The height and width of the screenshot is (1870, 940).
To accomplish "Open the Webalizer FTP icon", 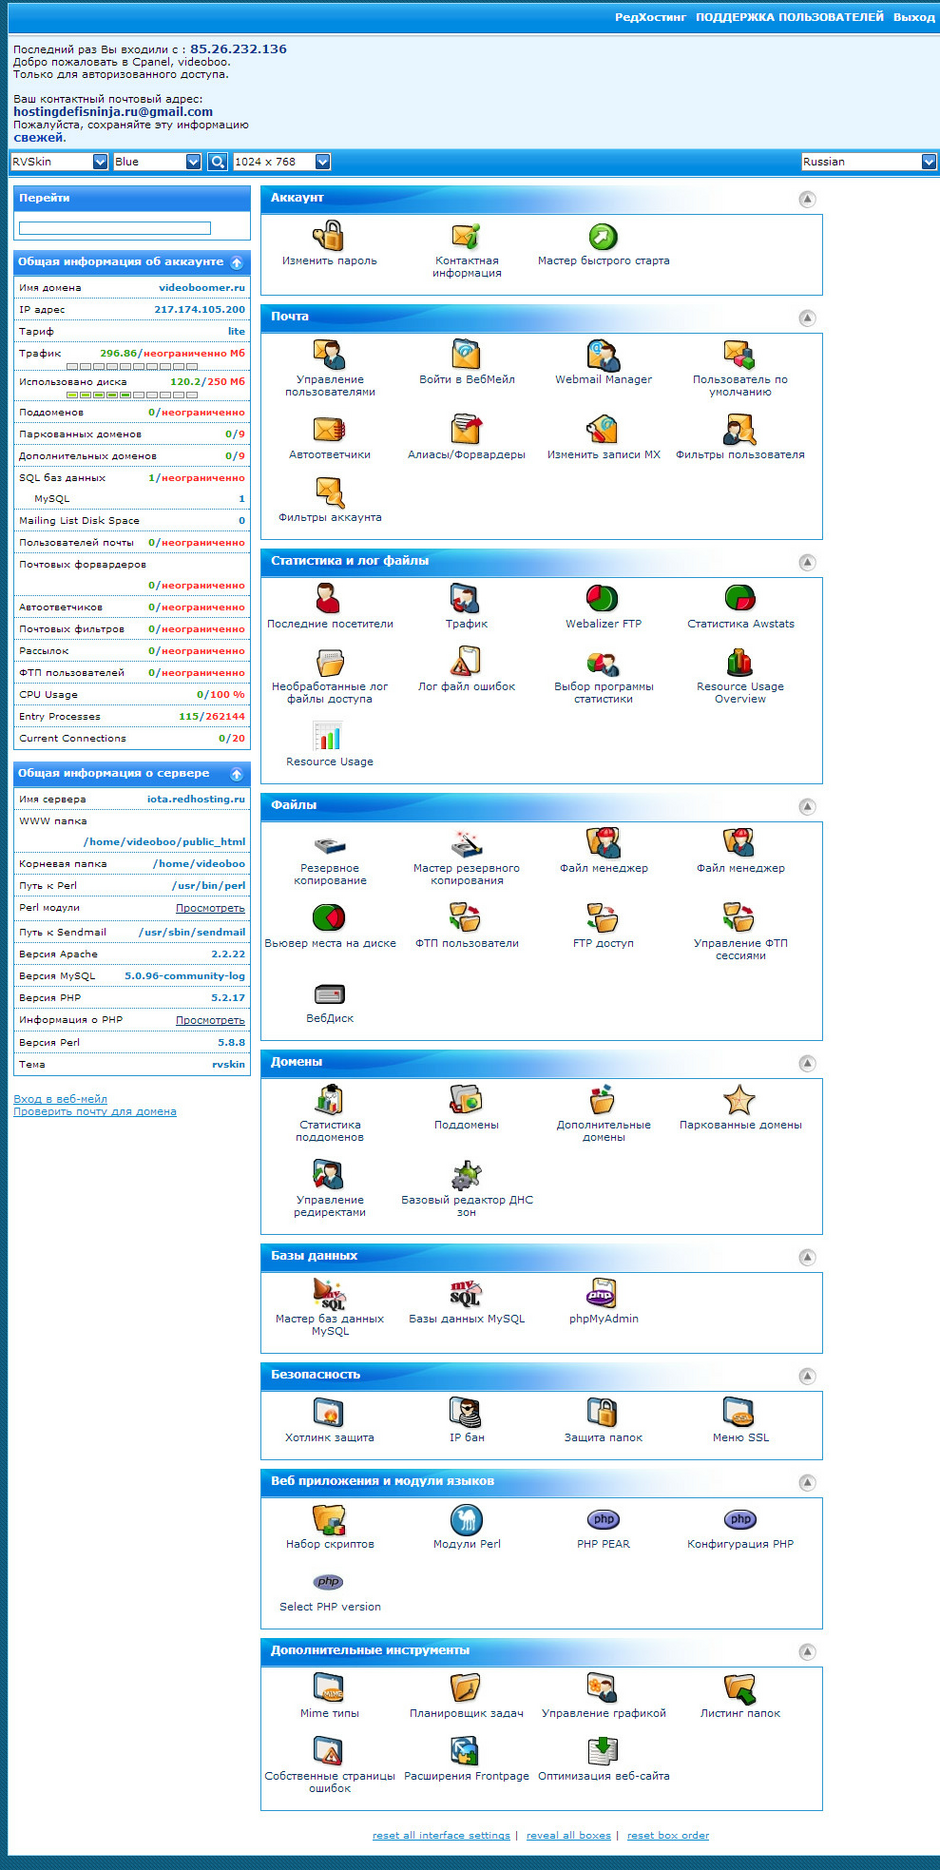I will (x=603, y=599).
